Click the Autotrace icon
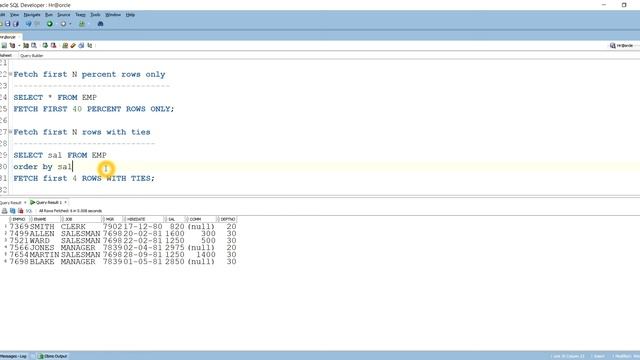The image size is (640, 360). coord(34,45)
